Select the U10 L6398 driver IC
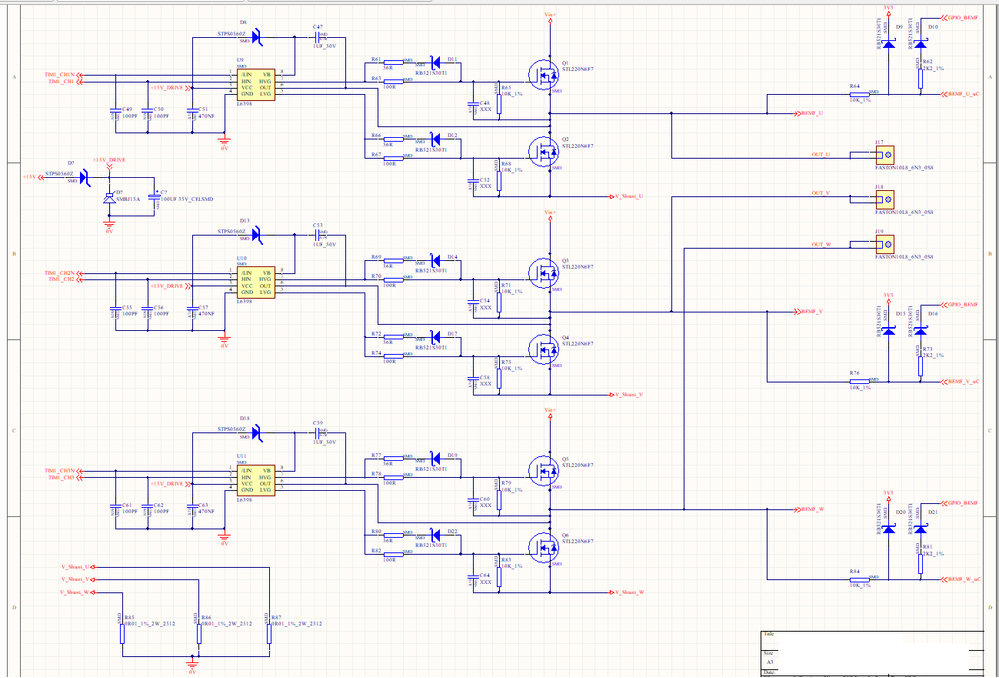 pyautogui.click(x=256, y=282)
